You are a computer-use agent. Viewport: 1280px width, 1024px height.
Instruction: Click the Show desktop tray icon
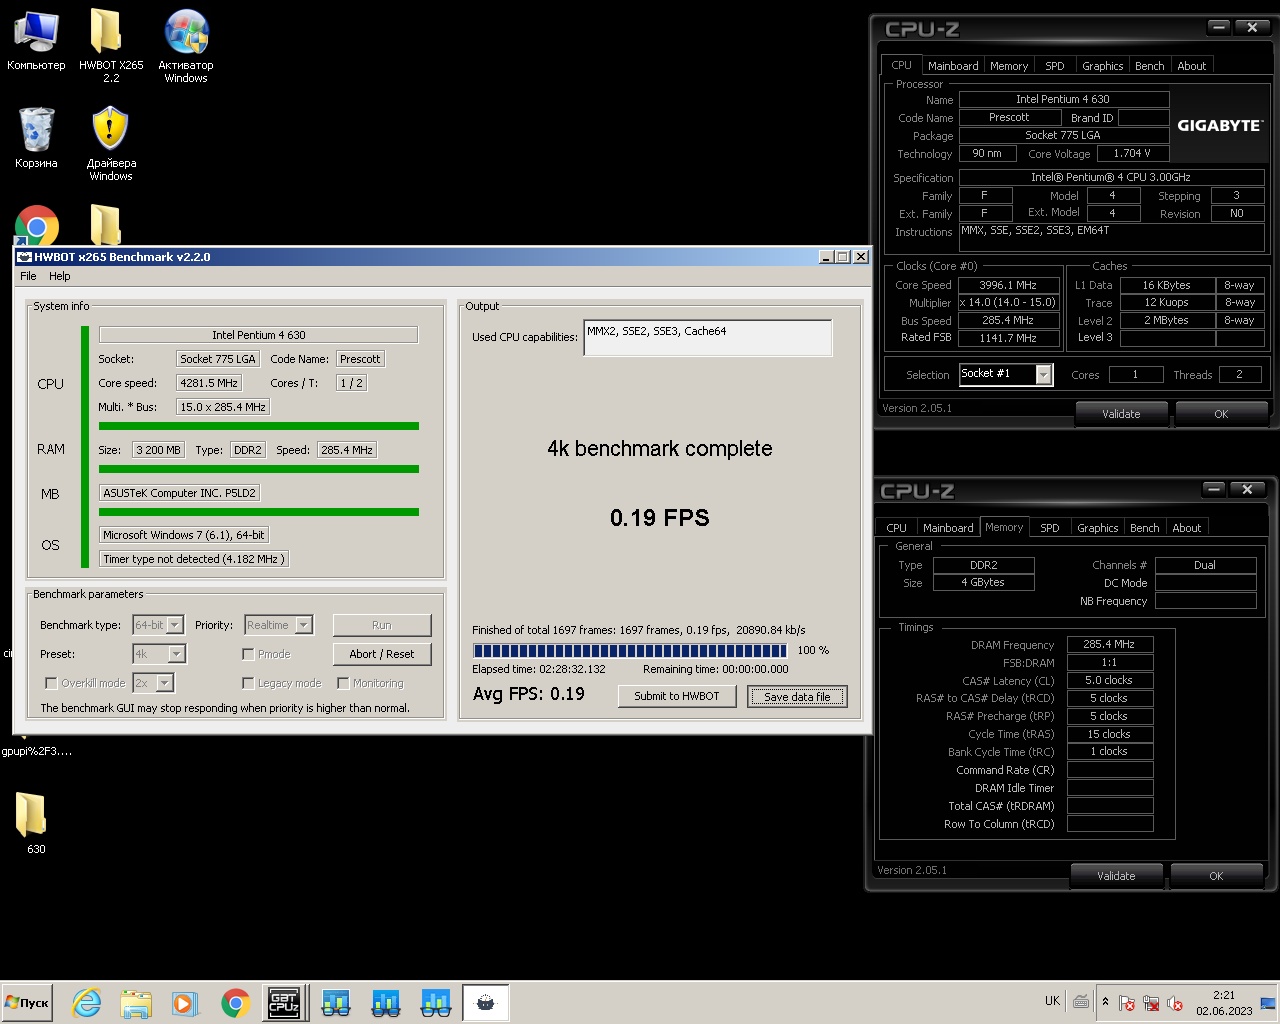coord(1268,1003)
